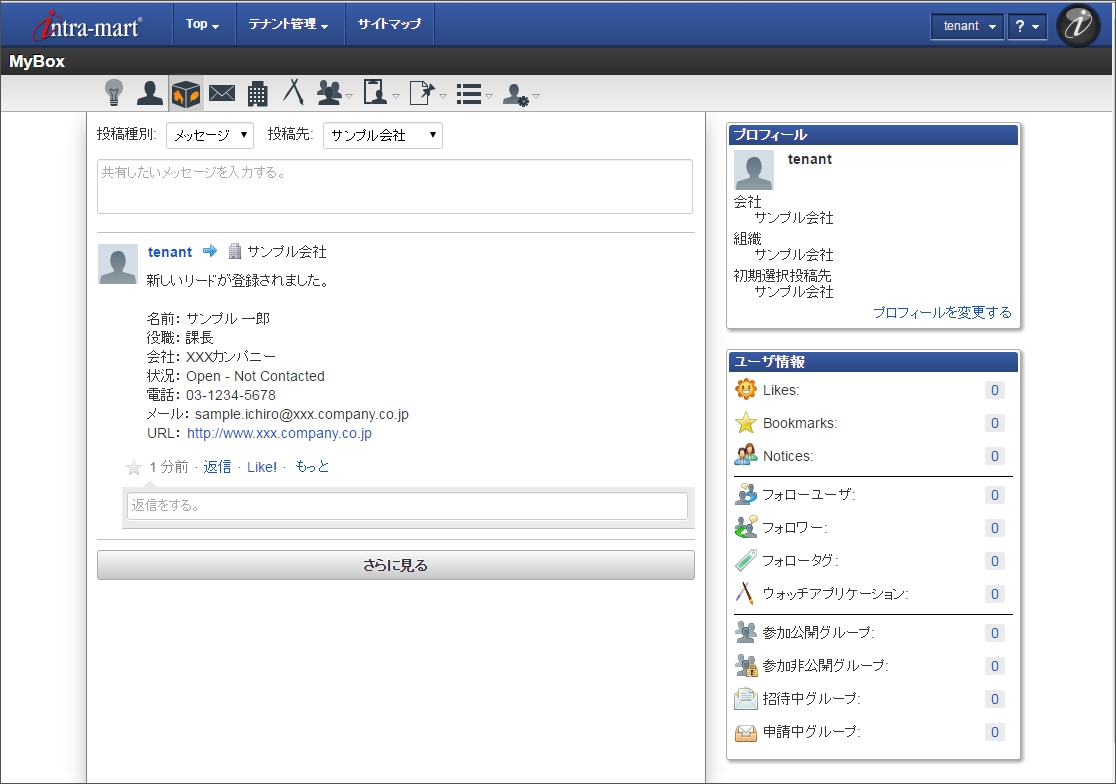Click the bookmark star icon under the post
Screen dimensions: 1116x784
click(134, 467)
